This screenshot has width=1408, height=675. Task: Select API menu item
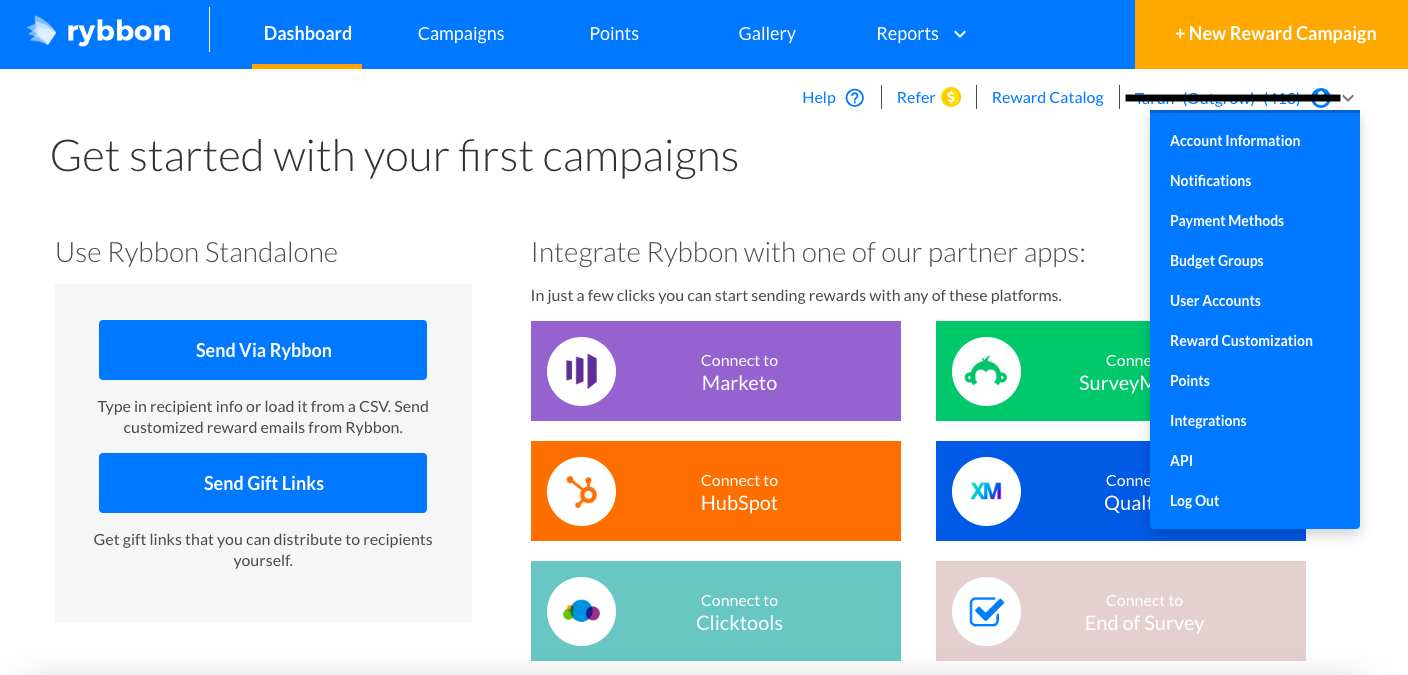pyautogui.click(x=1181, y=461)
